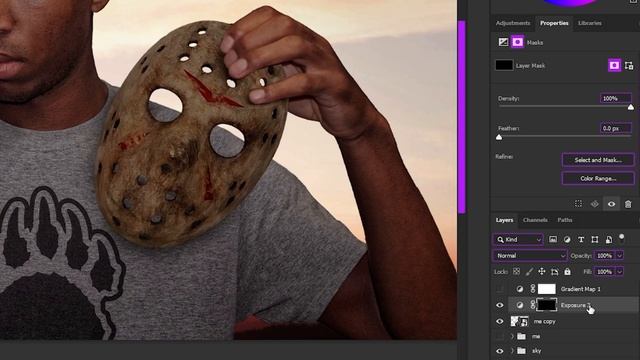Click the Density percentage field

click(x=616, y=98)
